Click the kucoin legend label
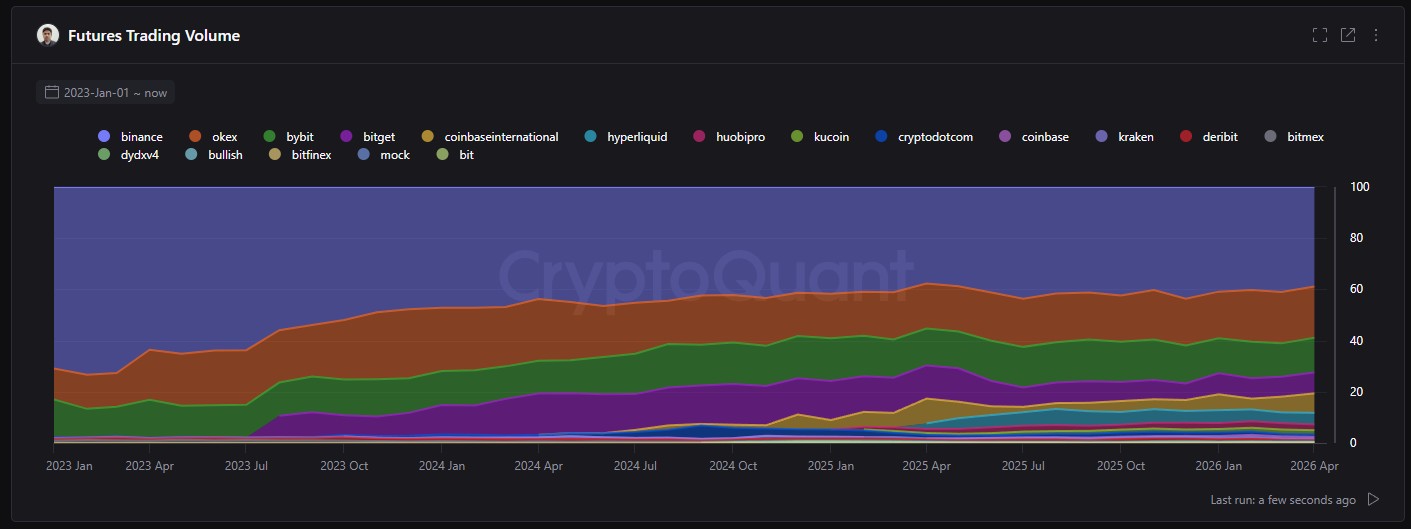This screenshot has width=1411, height=529. pyautogui.click(x=831, y=136)
